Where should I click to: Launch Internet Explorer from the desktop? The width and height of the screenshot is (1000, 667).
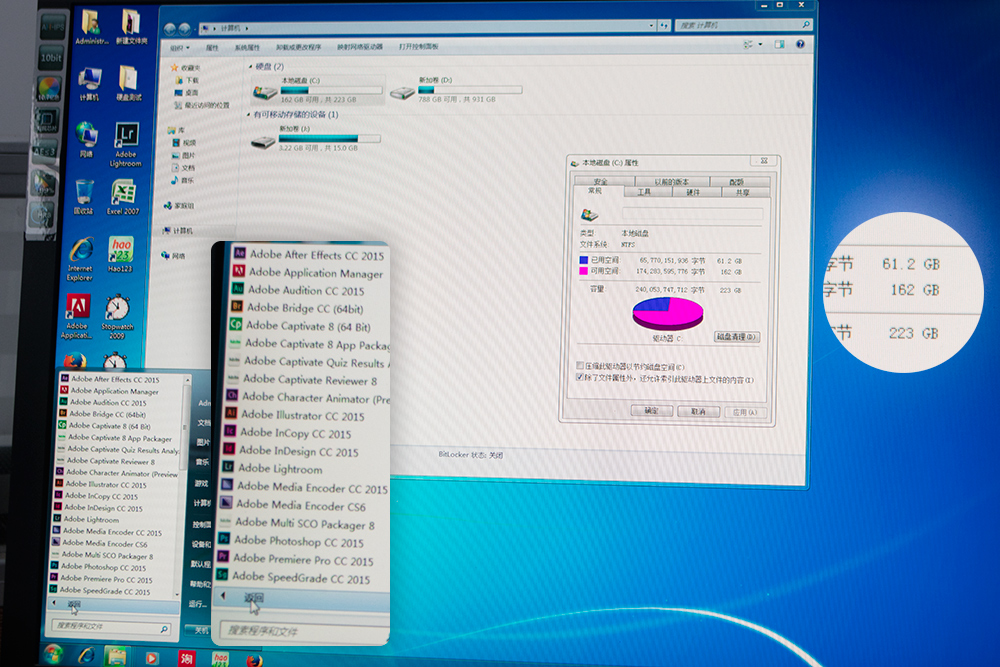[80, 254]
